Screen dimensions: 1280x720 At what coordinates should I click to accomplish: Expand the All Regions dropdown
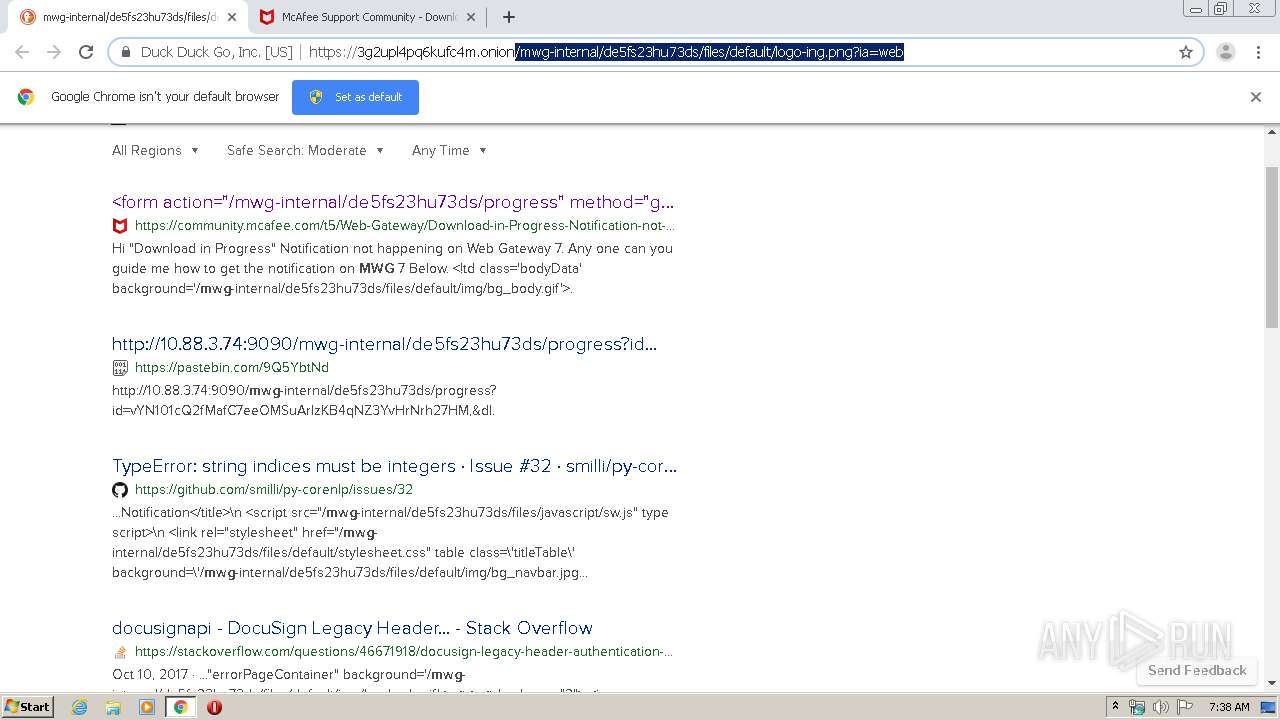coord(155,150)
